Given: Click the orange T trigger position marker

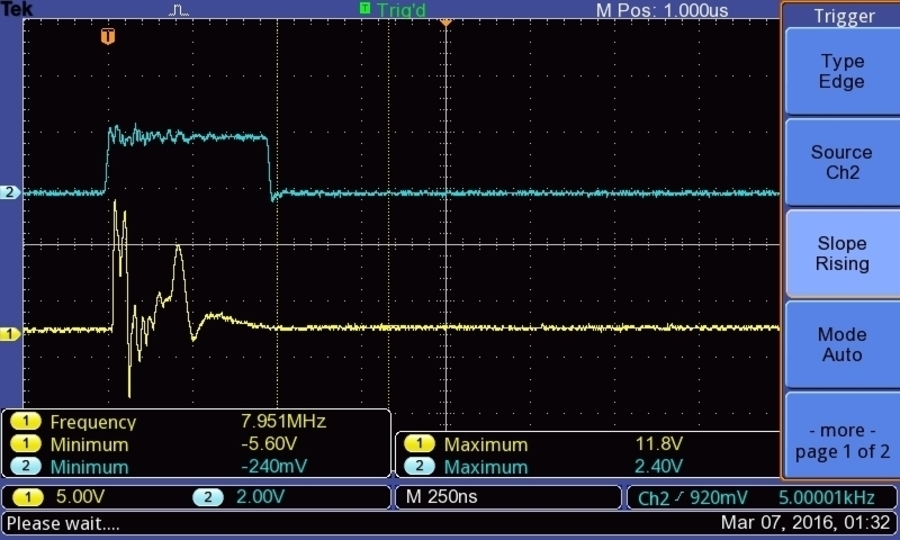Looking at the screenshot, I should 108,36.
